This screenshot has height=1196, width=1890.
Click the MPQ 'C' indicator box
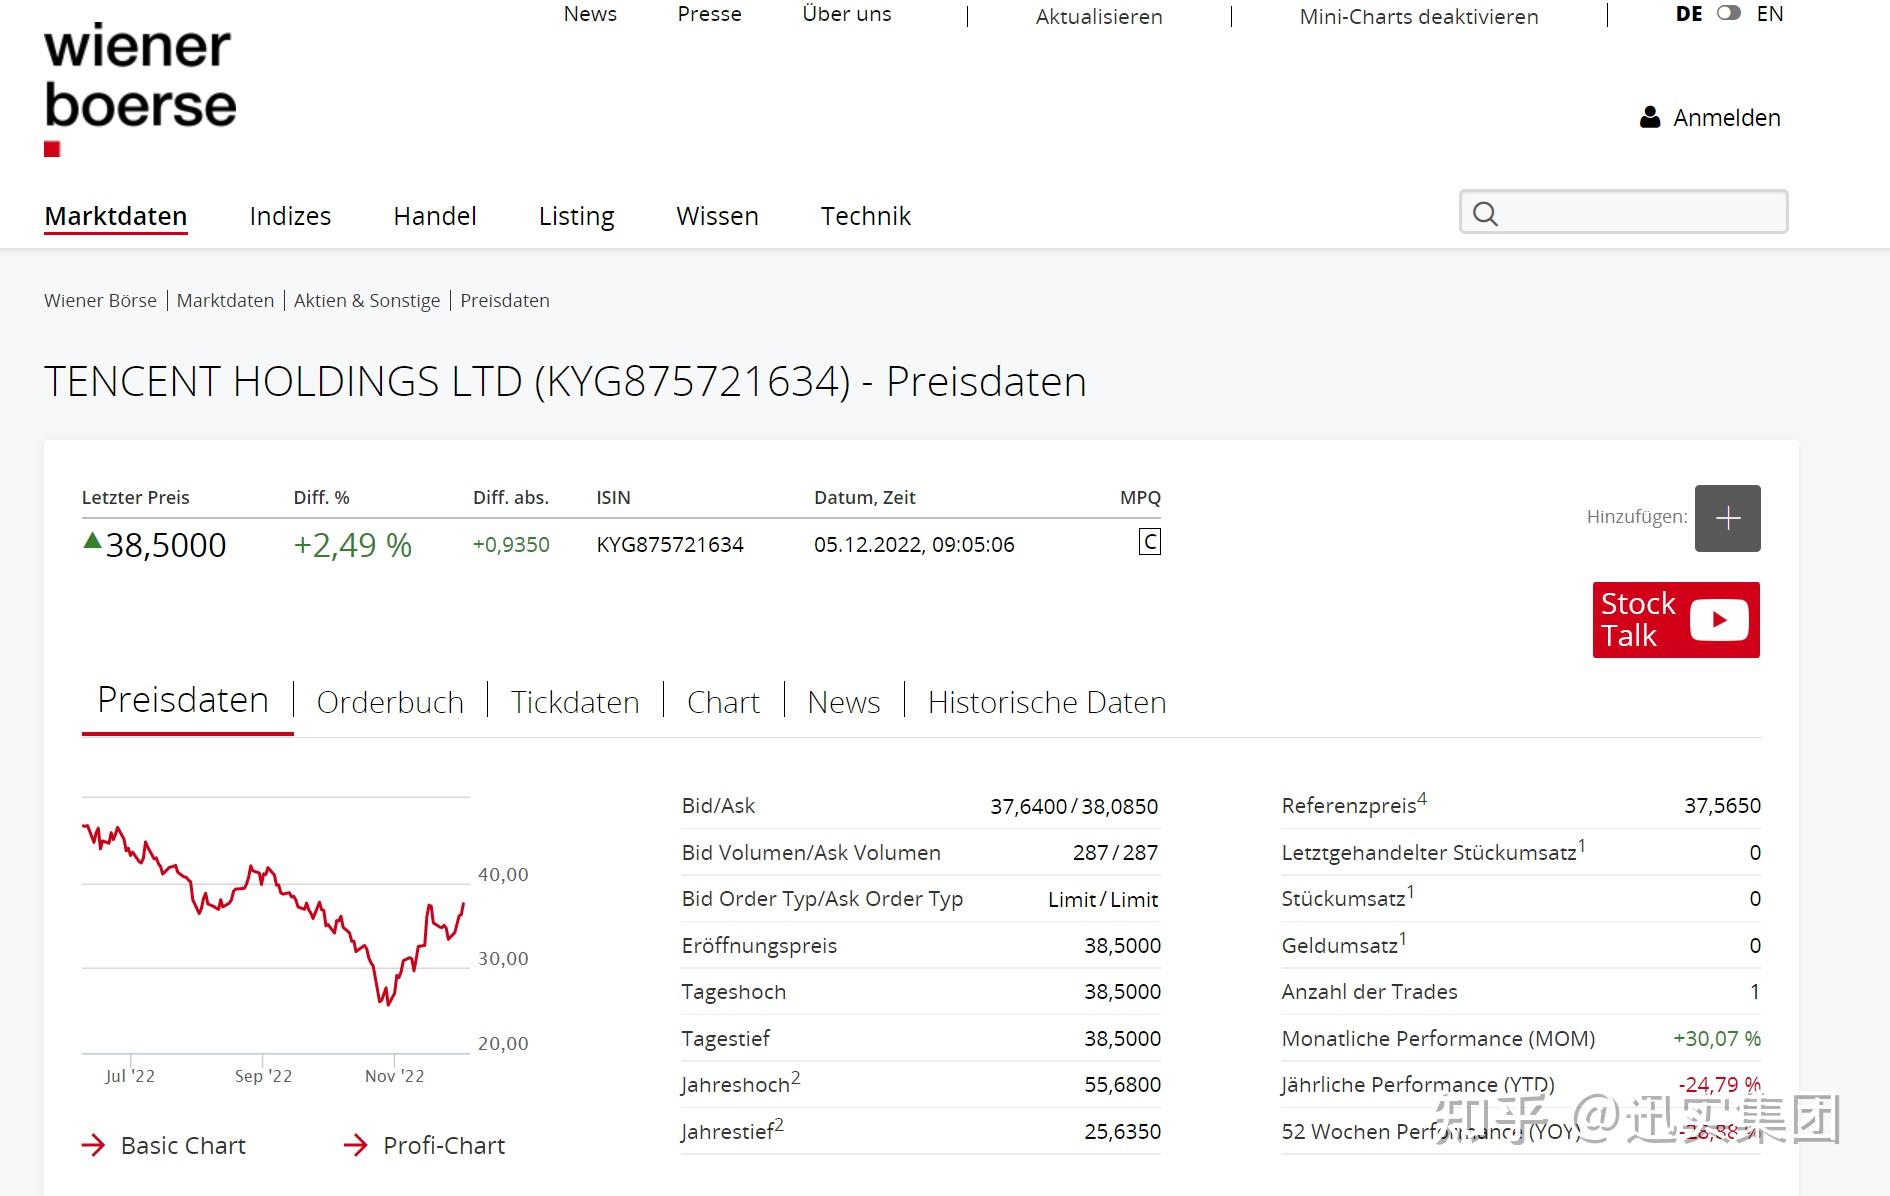point(1150,542)
